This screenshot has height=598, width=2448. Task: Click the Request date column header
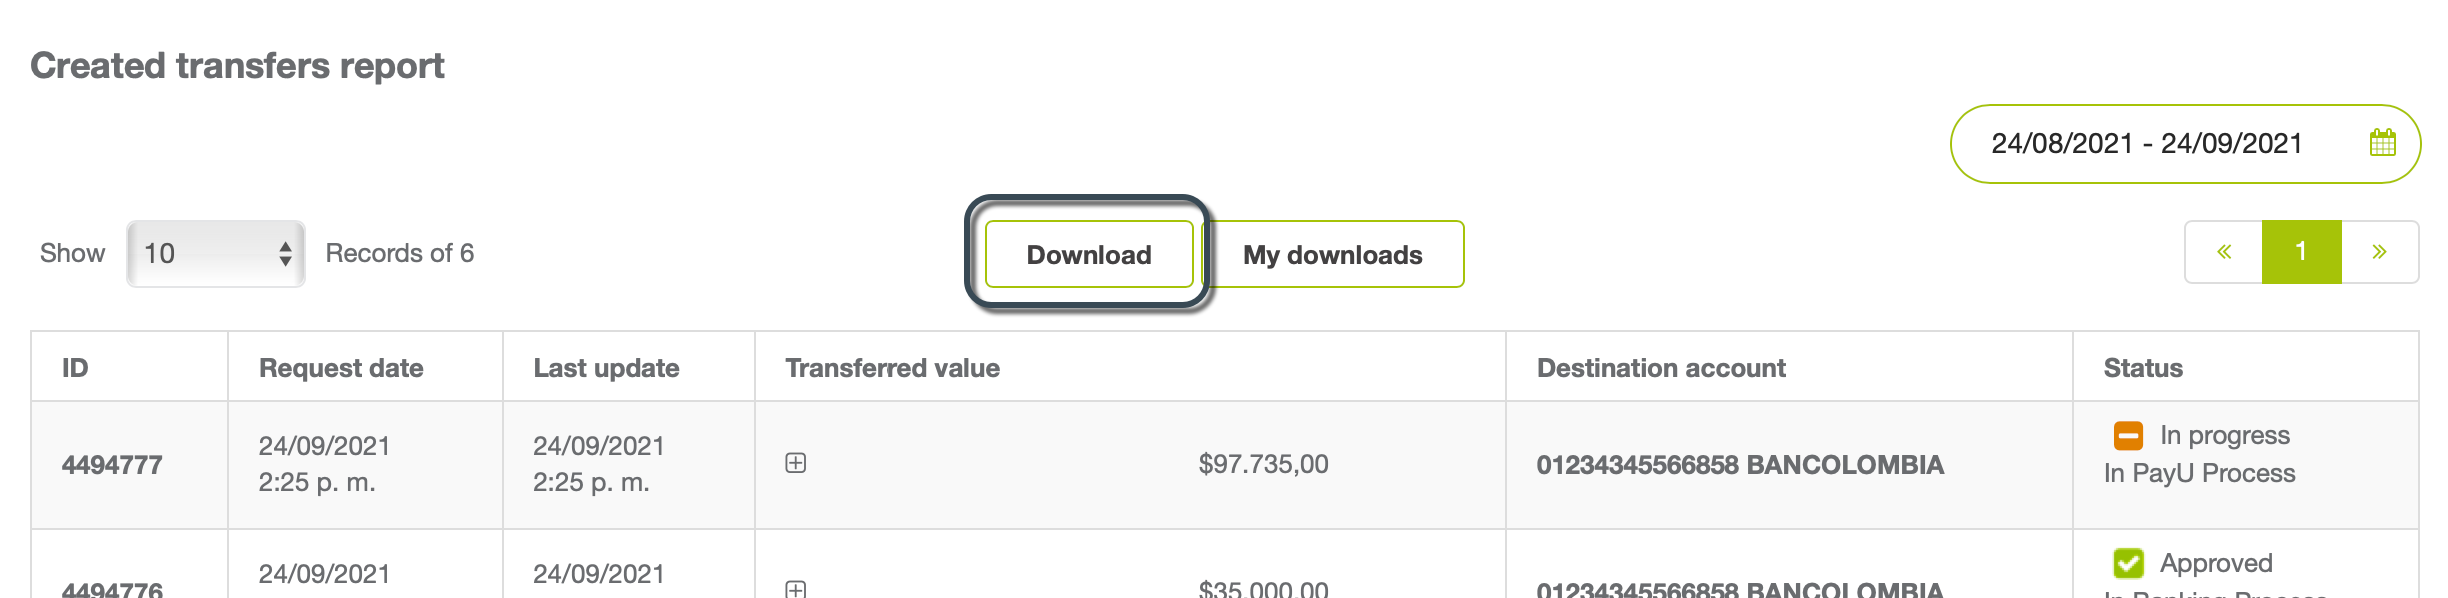[x=341, y=368]
